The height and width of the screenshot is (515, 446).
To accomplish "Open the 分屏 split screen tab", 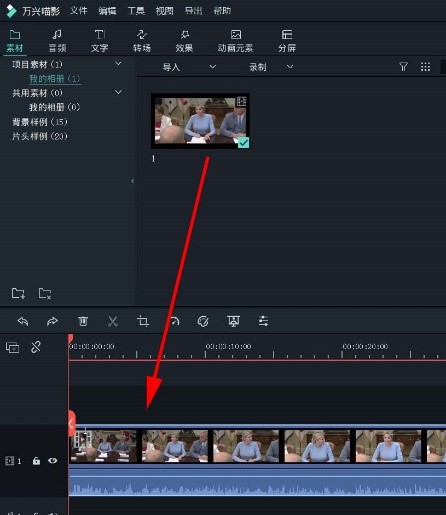I will tap(287, 41).
